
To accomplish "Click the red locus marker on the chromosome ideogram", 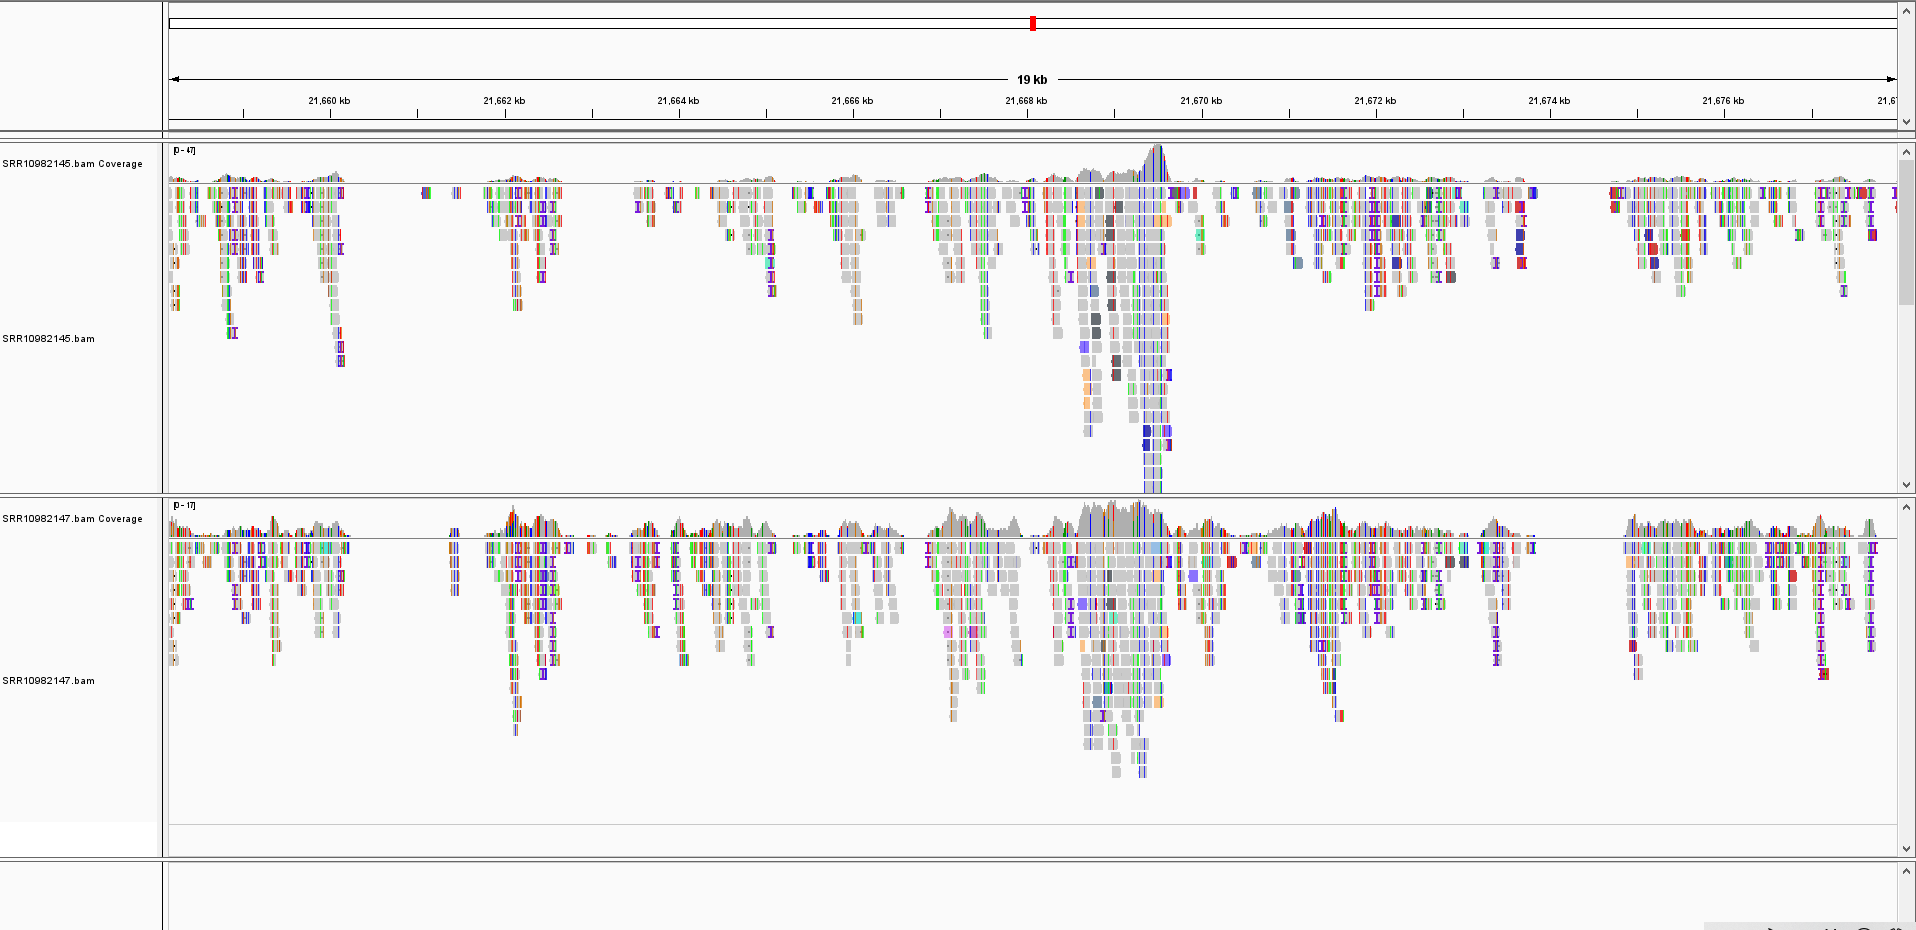I will [1032, 22].
